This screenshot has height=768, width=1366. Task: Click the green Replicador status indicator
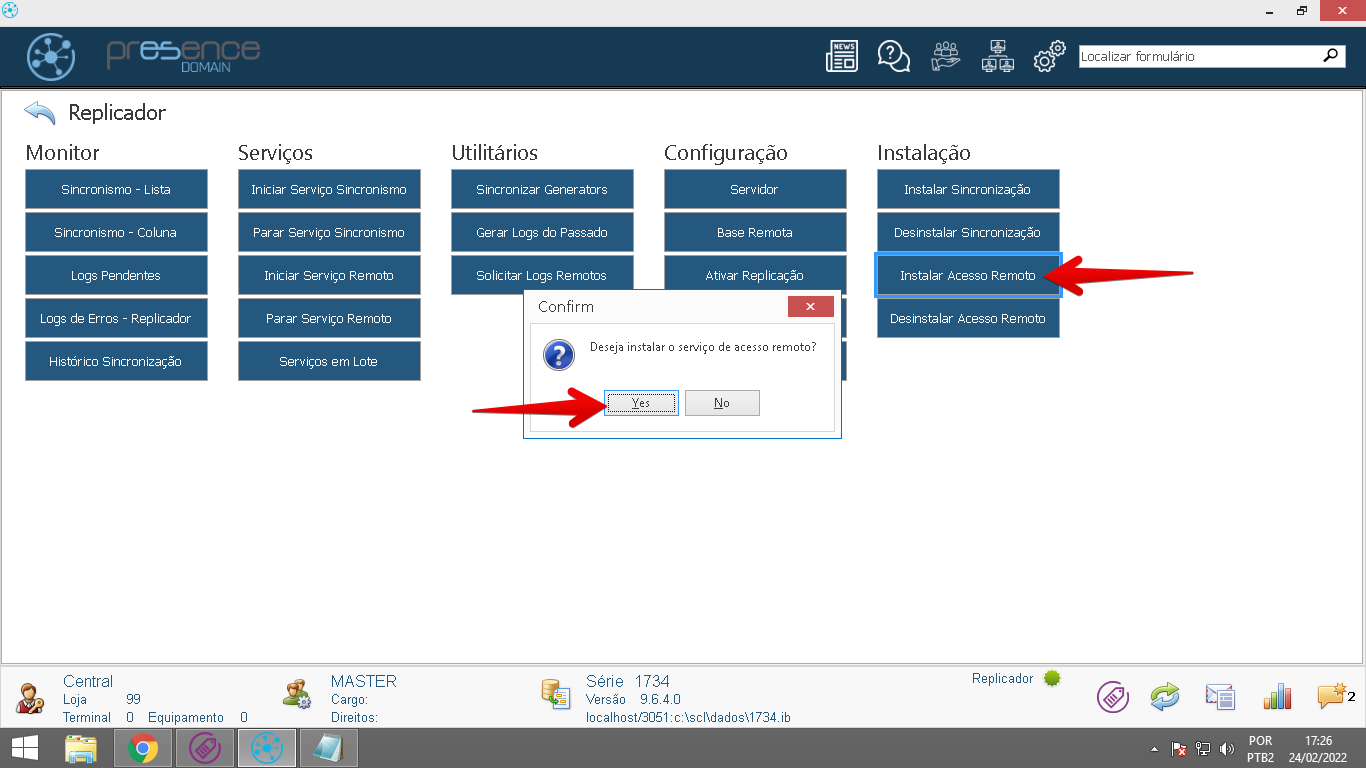click(x=1052, y=678)
